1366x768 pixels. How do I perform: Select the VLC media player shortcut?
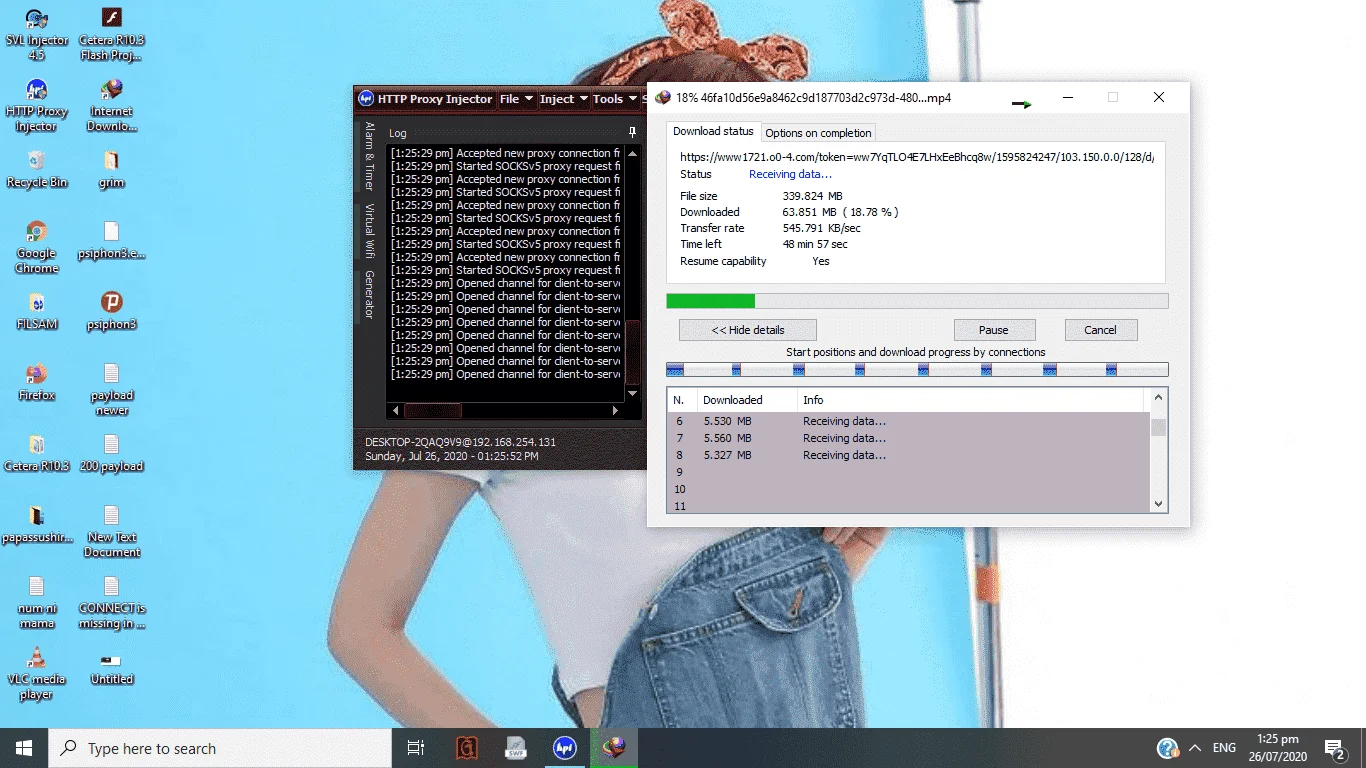pos(37,673)
